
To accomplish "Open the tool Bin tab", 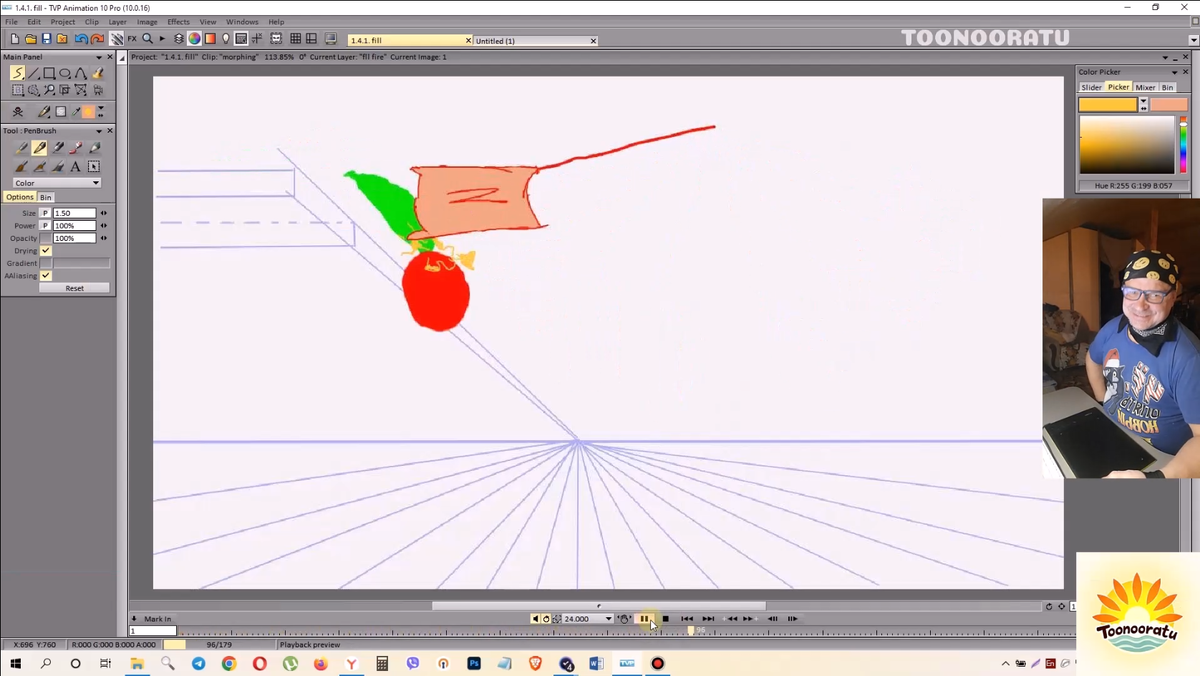I will (46, 197).
